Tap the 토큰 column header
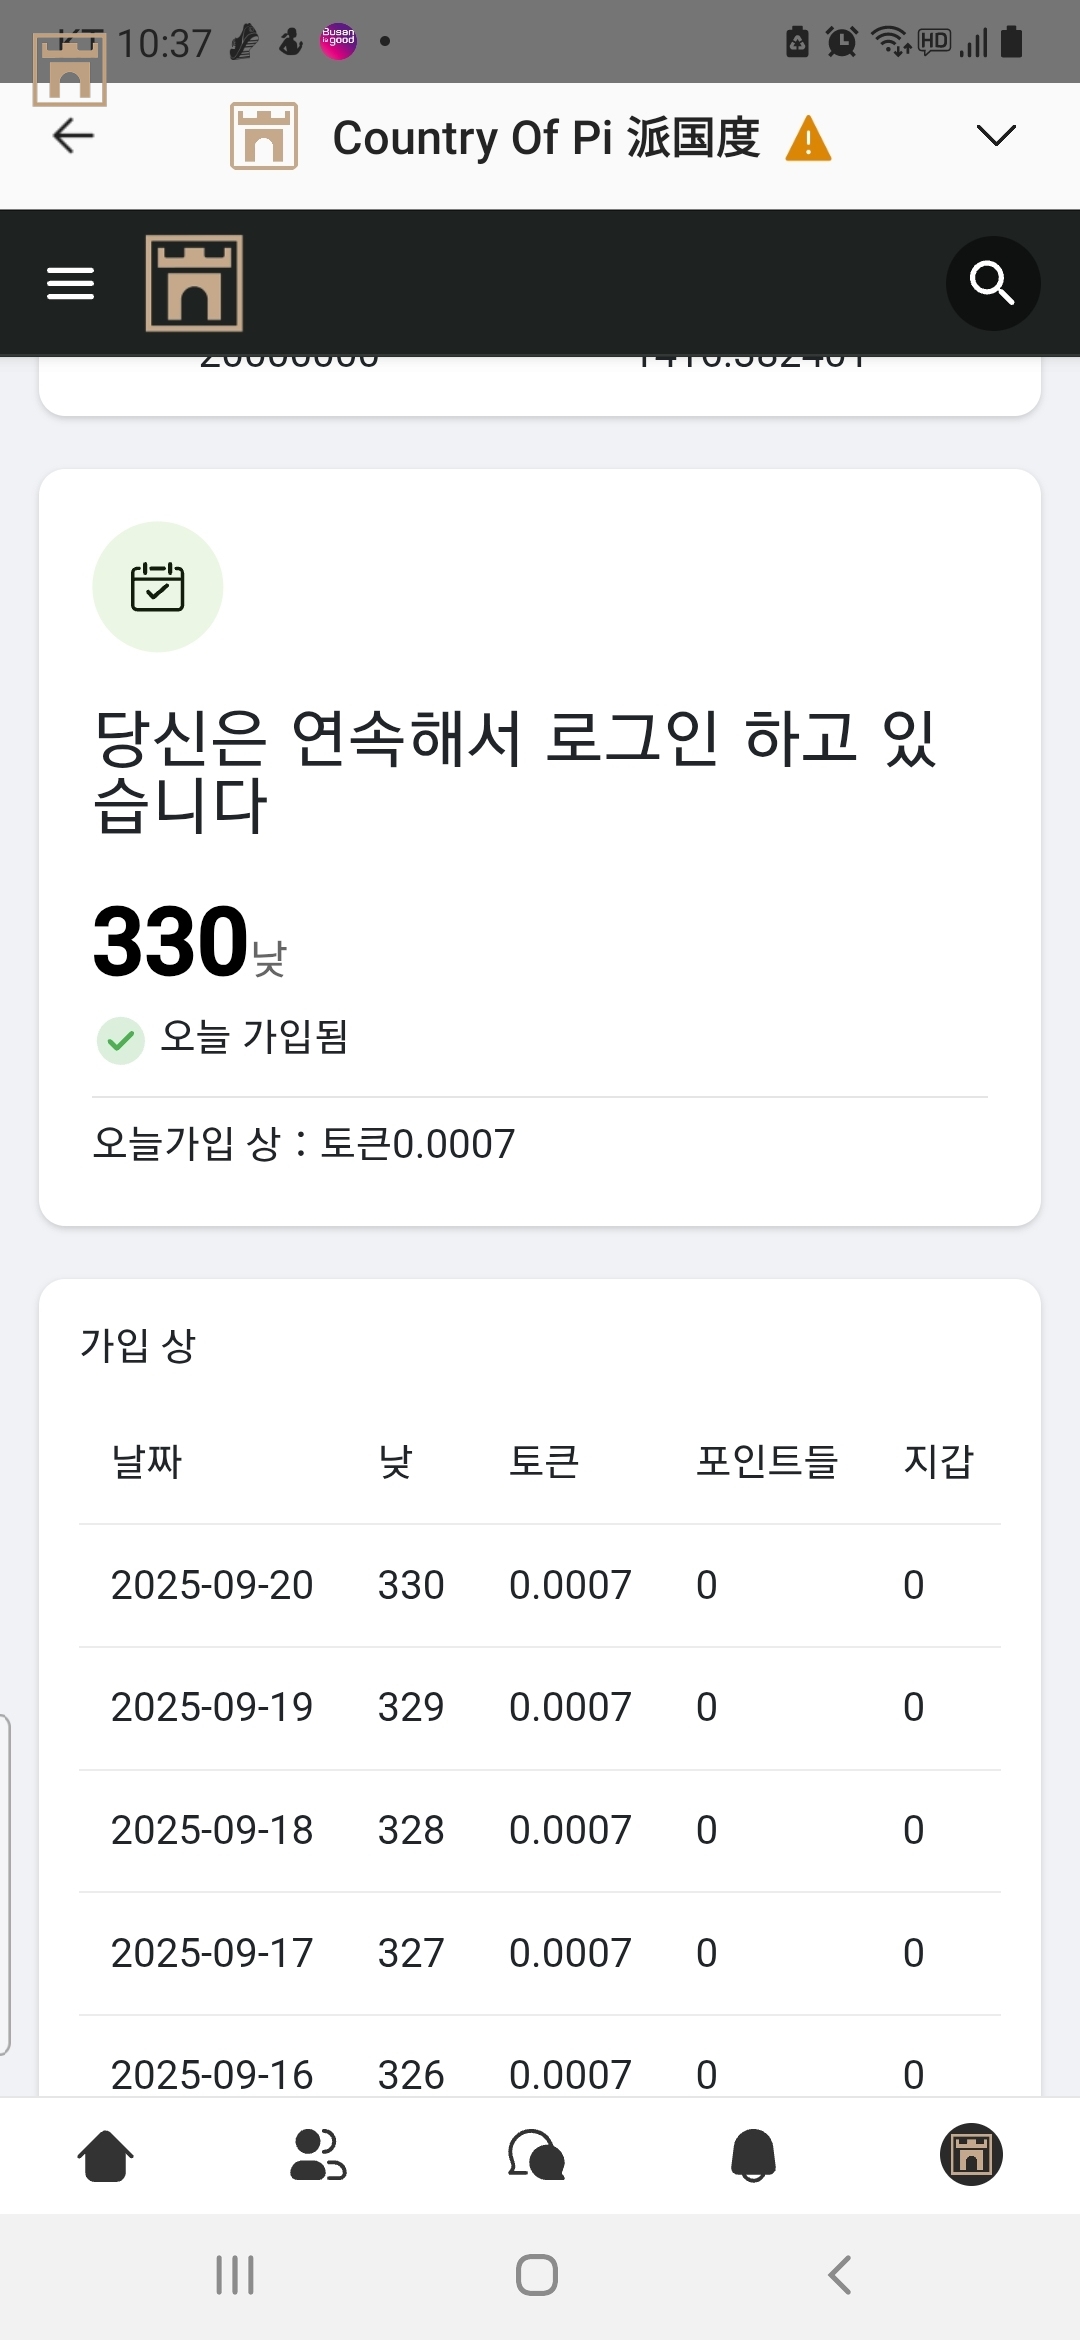 click(x=544, y=1462)
